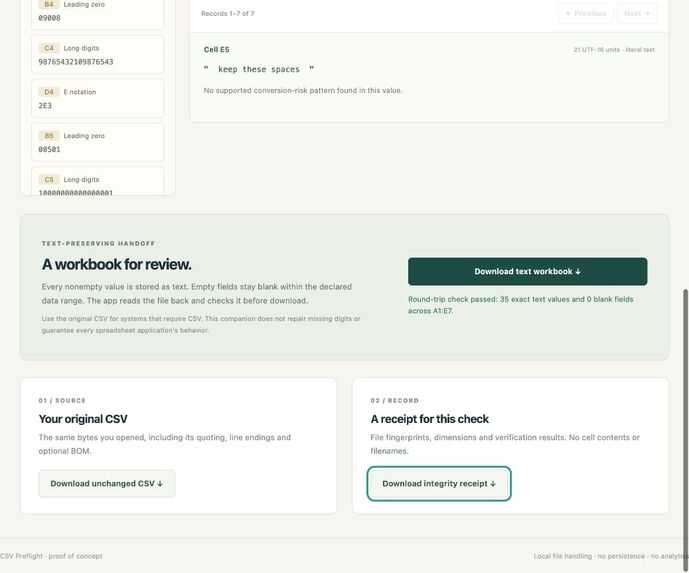This screenshot has height=573, width=689.
Task: Click '02 / RECORD' label
Action: point(395,400)
